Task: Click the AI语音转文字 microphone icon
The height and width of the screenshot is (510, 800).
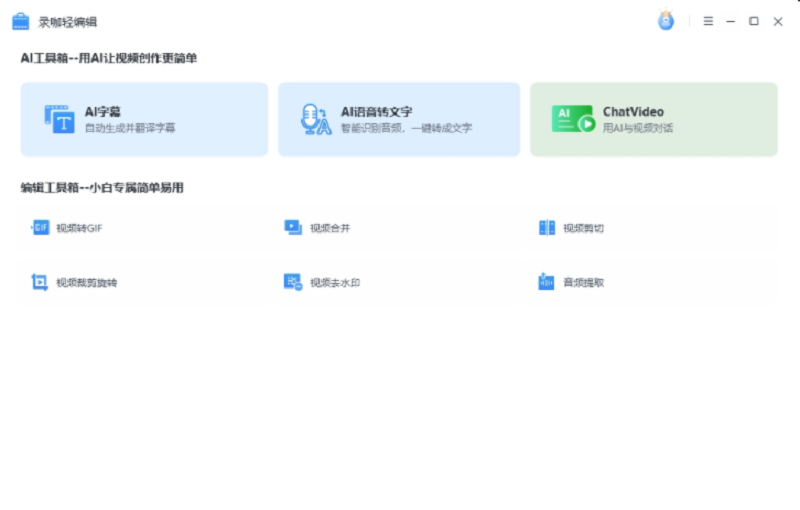Action: coord(315,120)
